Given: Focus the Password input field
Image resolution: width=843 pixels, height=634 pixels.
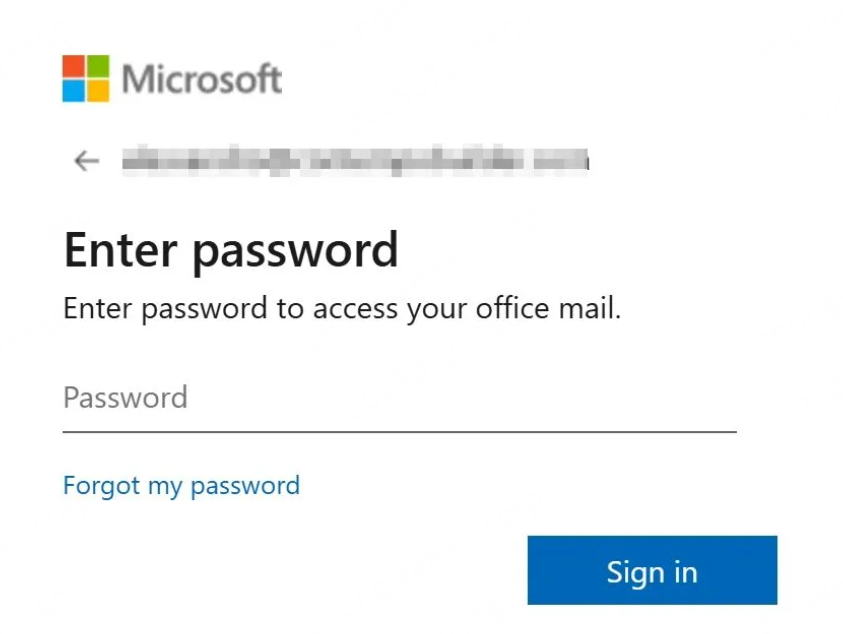Looking at the screenshot, I should click(399, 399).
